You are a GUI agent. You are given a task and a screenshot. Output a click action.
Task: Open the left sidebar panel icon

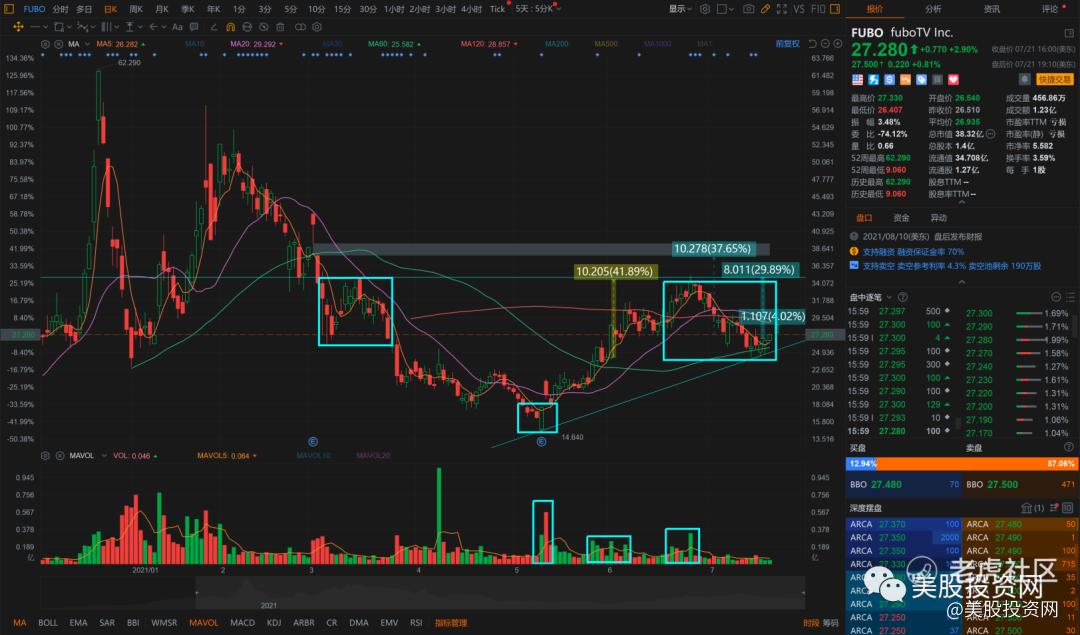[8, 9]
